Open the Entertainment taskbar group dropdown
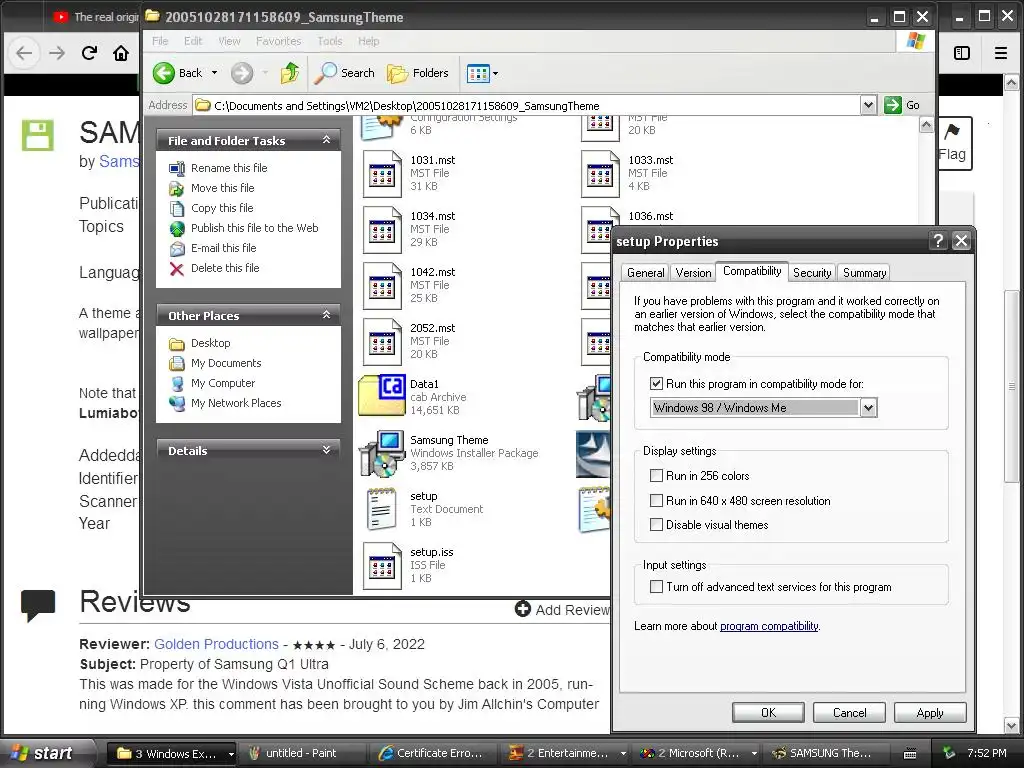The height and width of the screenshot is (768, 1024). [x=623, y=754]
